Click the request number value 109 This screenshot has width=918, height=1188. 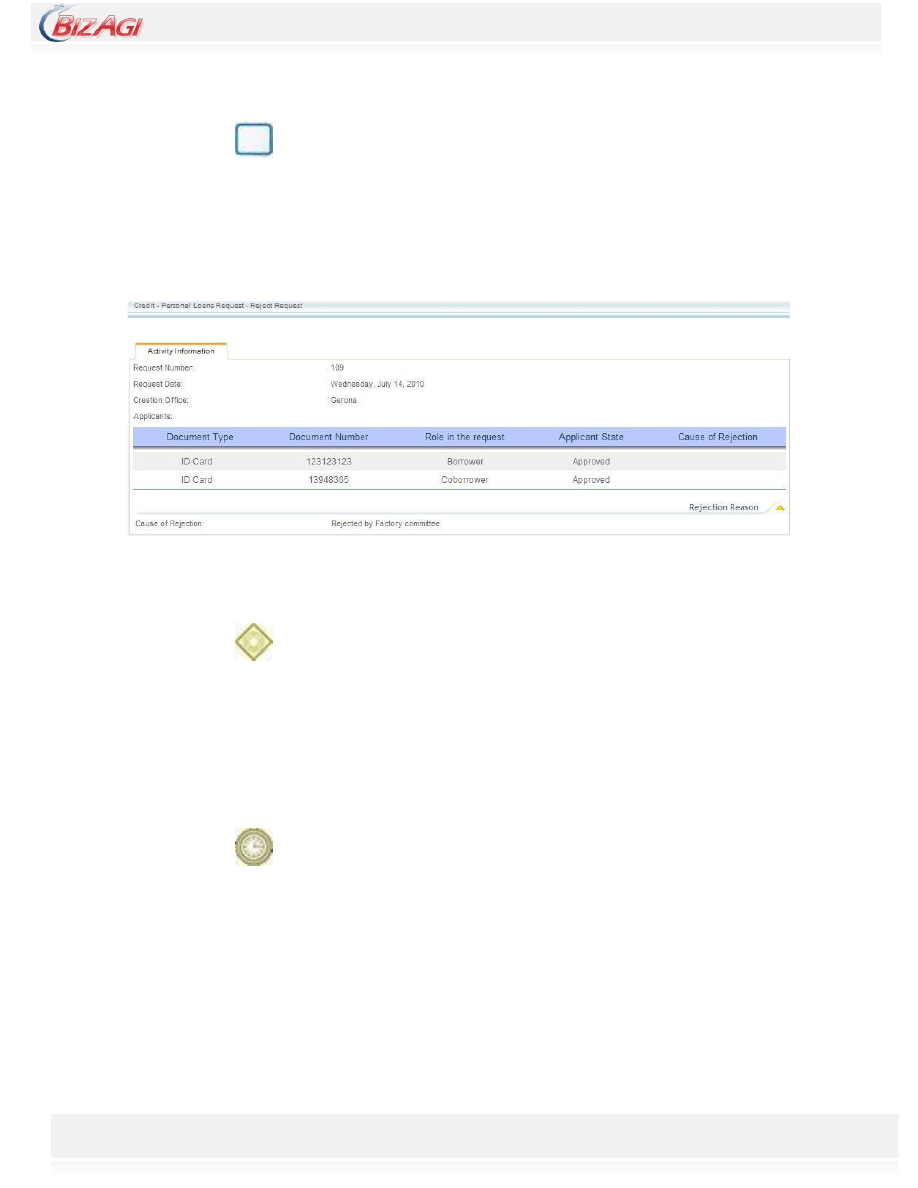pyautogui.click(x=338, y=368)
